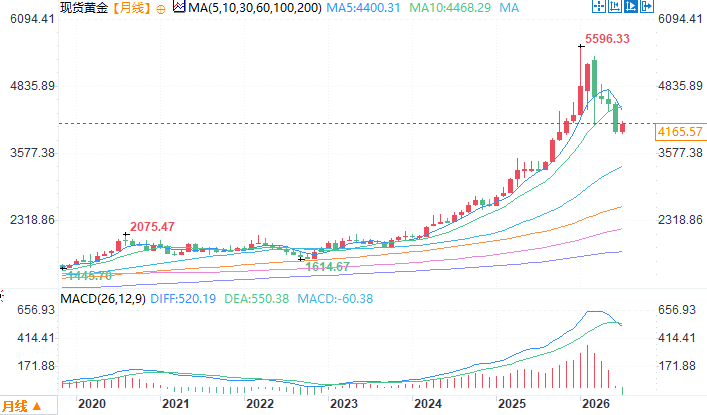Image resolution: width=707 pixels, height=415 pixels.
Task: Click the 2021 year label on timeline
Action: click(x=175, y=403)
